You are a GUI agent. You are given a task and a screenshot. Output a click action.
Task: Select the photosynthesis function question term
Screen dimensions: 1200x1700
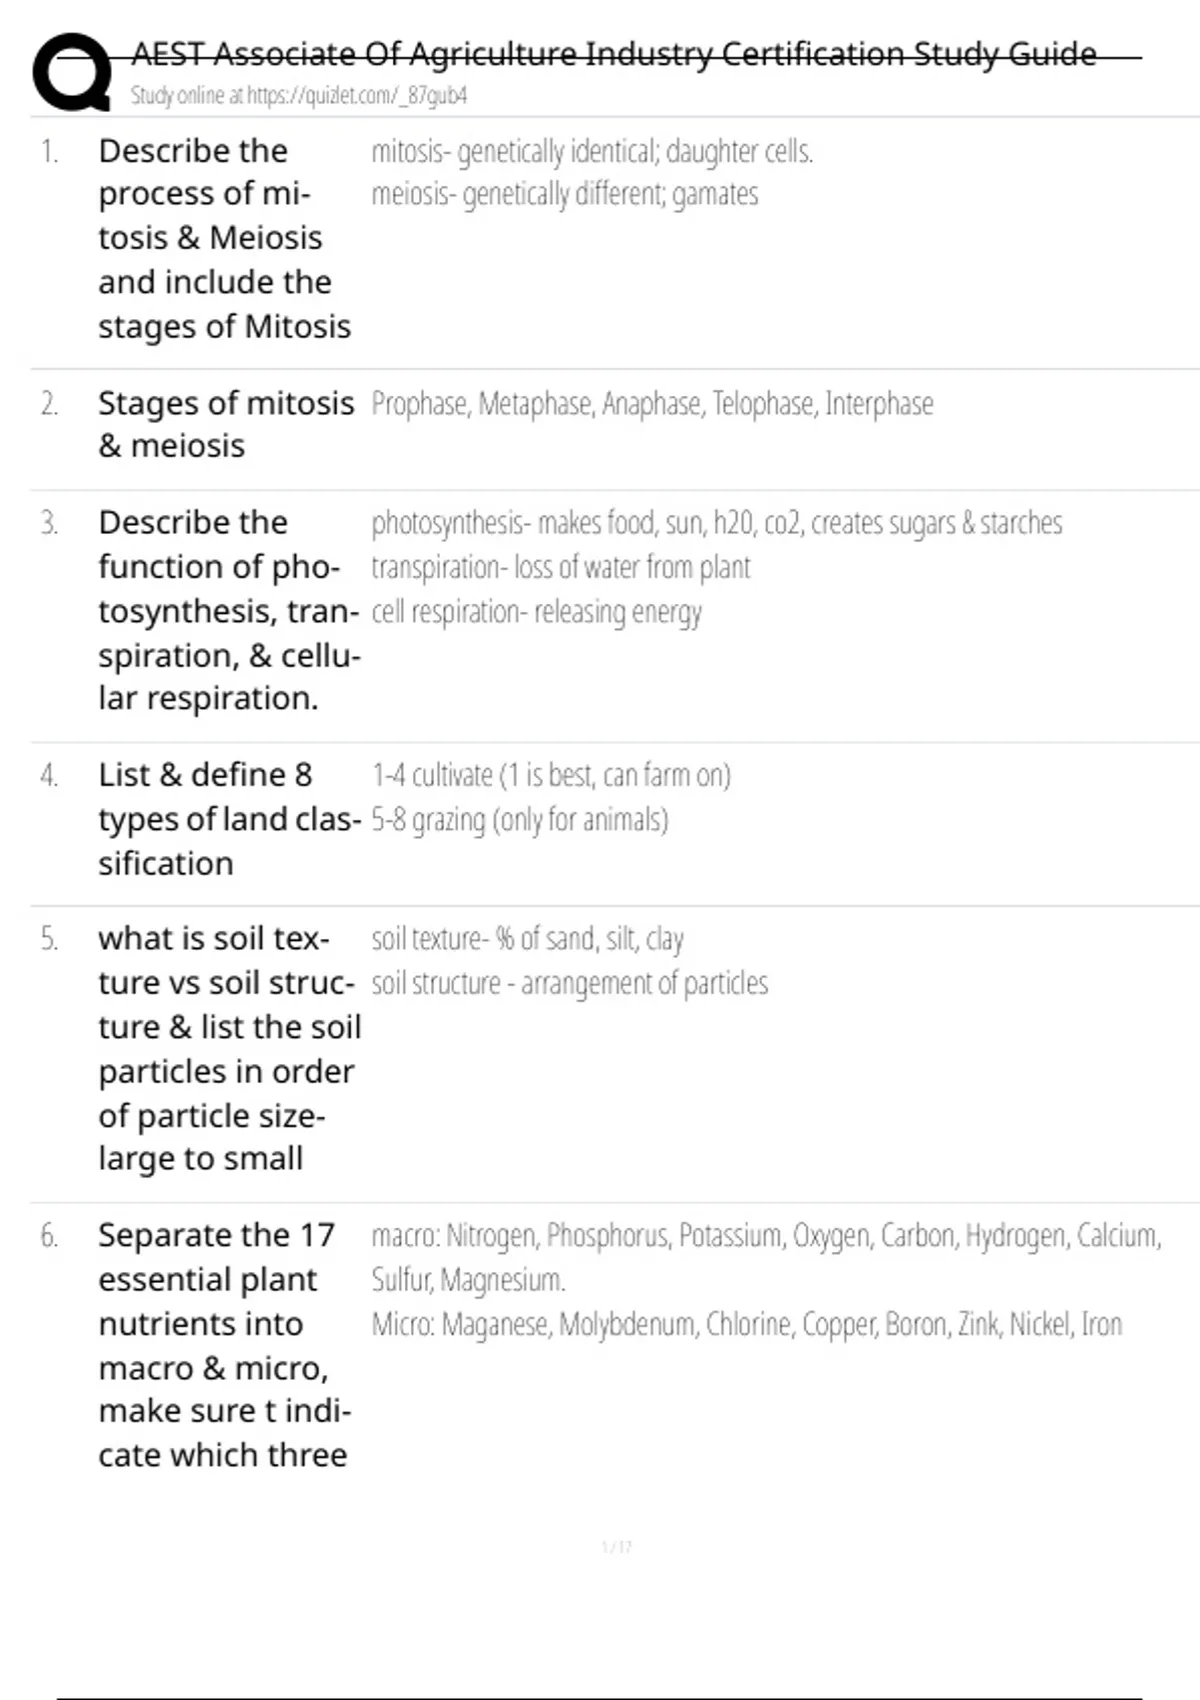tap(228, 610)
